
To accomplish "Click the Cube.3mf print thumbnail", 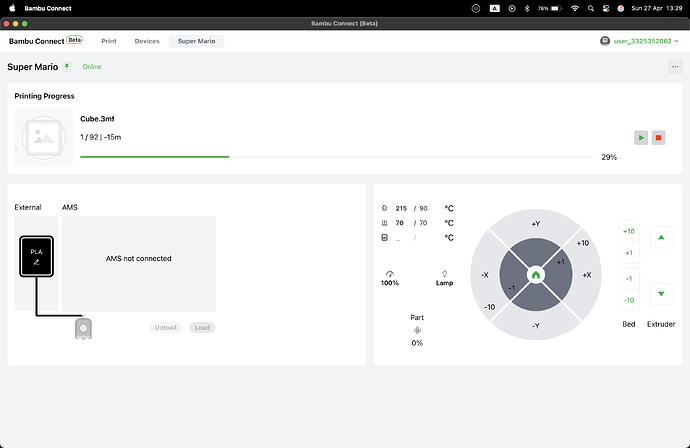I will point(44,137).
